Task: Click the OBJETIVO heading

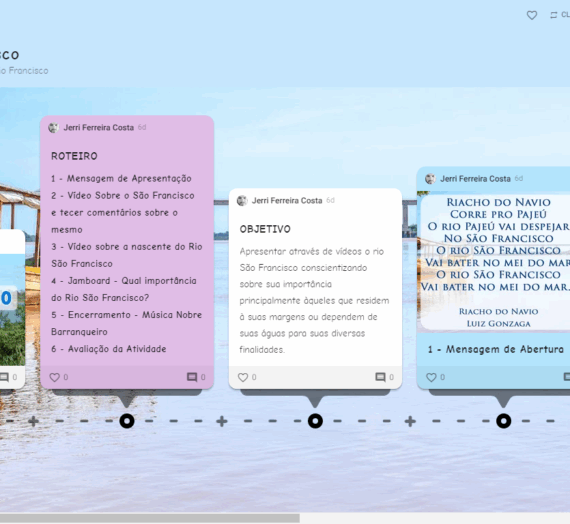Action: 265,229
